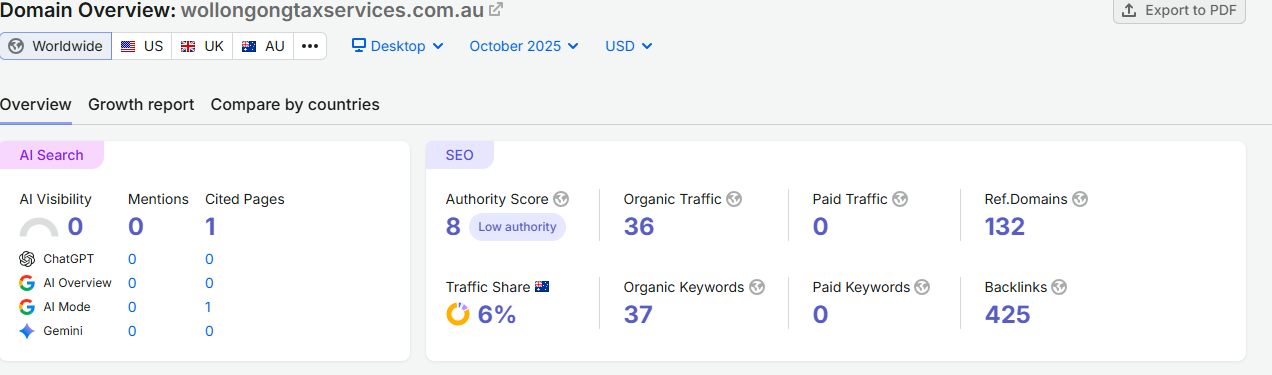Switch to the US database
The width and height of the screenshot is (1272, 375).
pos(141,46)
